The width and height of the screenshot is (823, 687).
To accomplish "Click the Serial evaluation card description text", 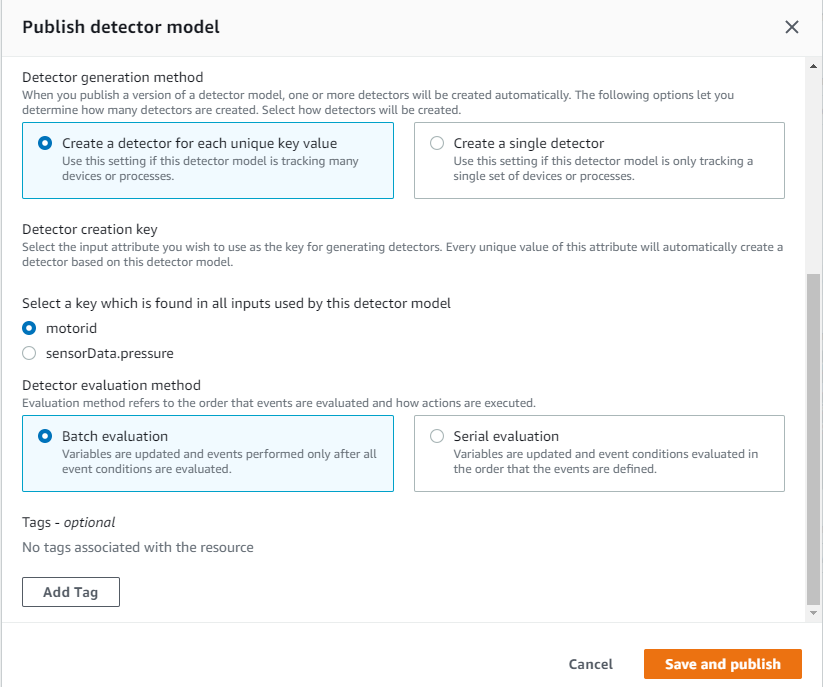I will click(x=605, y=461).
